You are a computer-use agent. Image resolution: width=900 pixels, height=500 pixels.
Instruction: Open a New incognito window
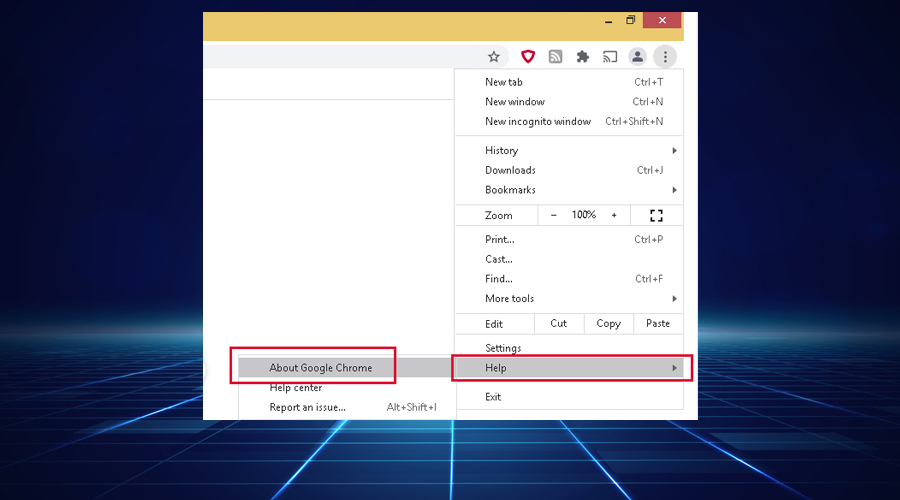tap(569, 121)
